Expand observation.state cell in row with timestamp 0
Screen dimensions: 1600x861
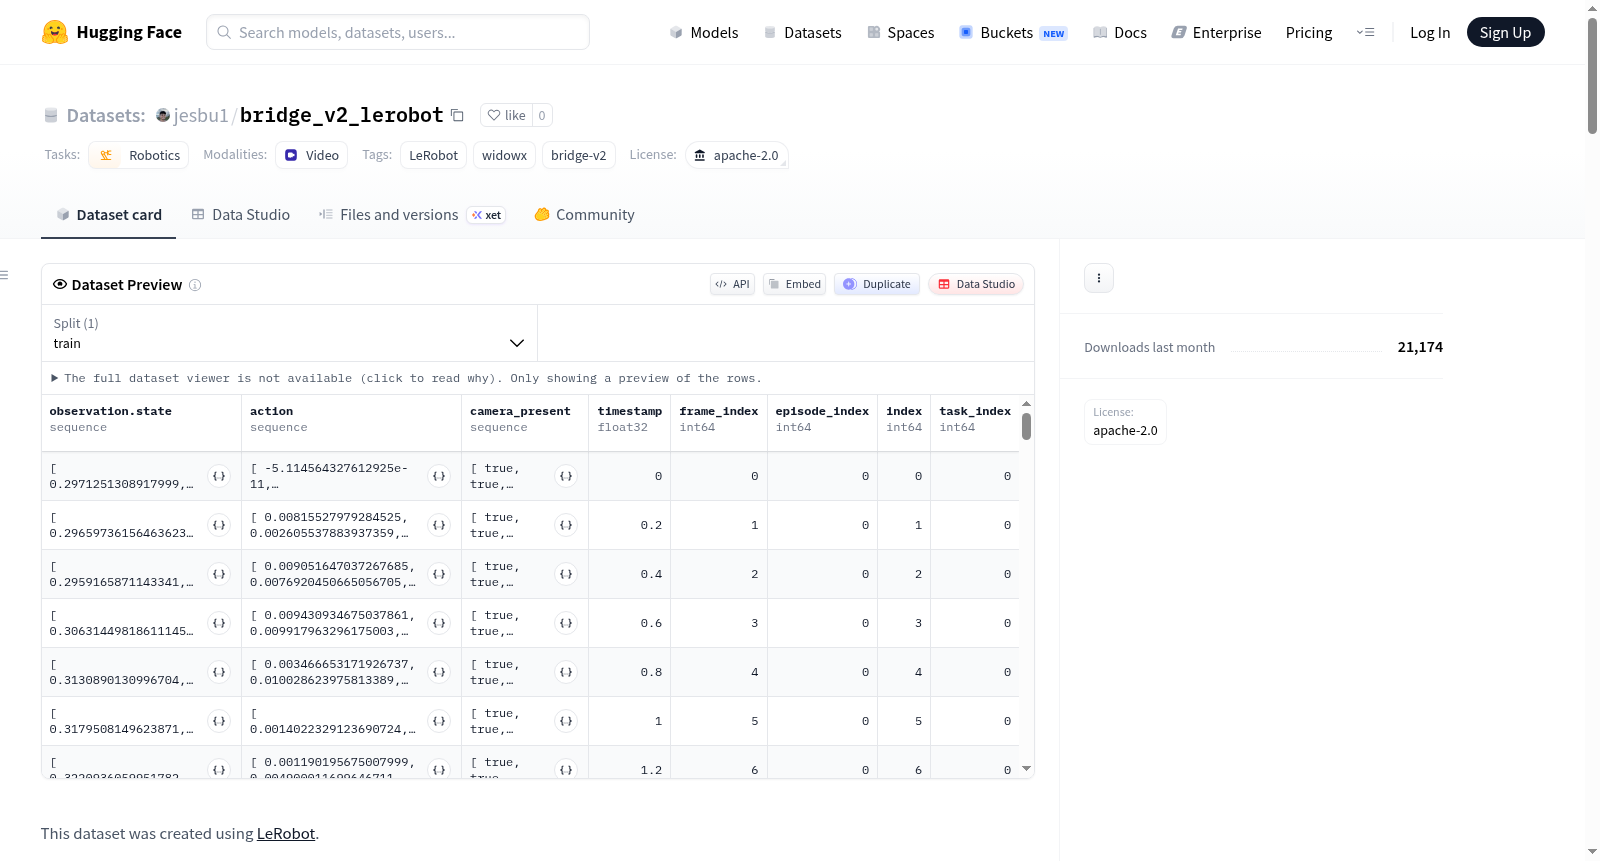pos(219,476)
